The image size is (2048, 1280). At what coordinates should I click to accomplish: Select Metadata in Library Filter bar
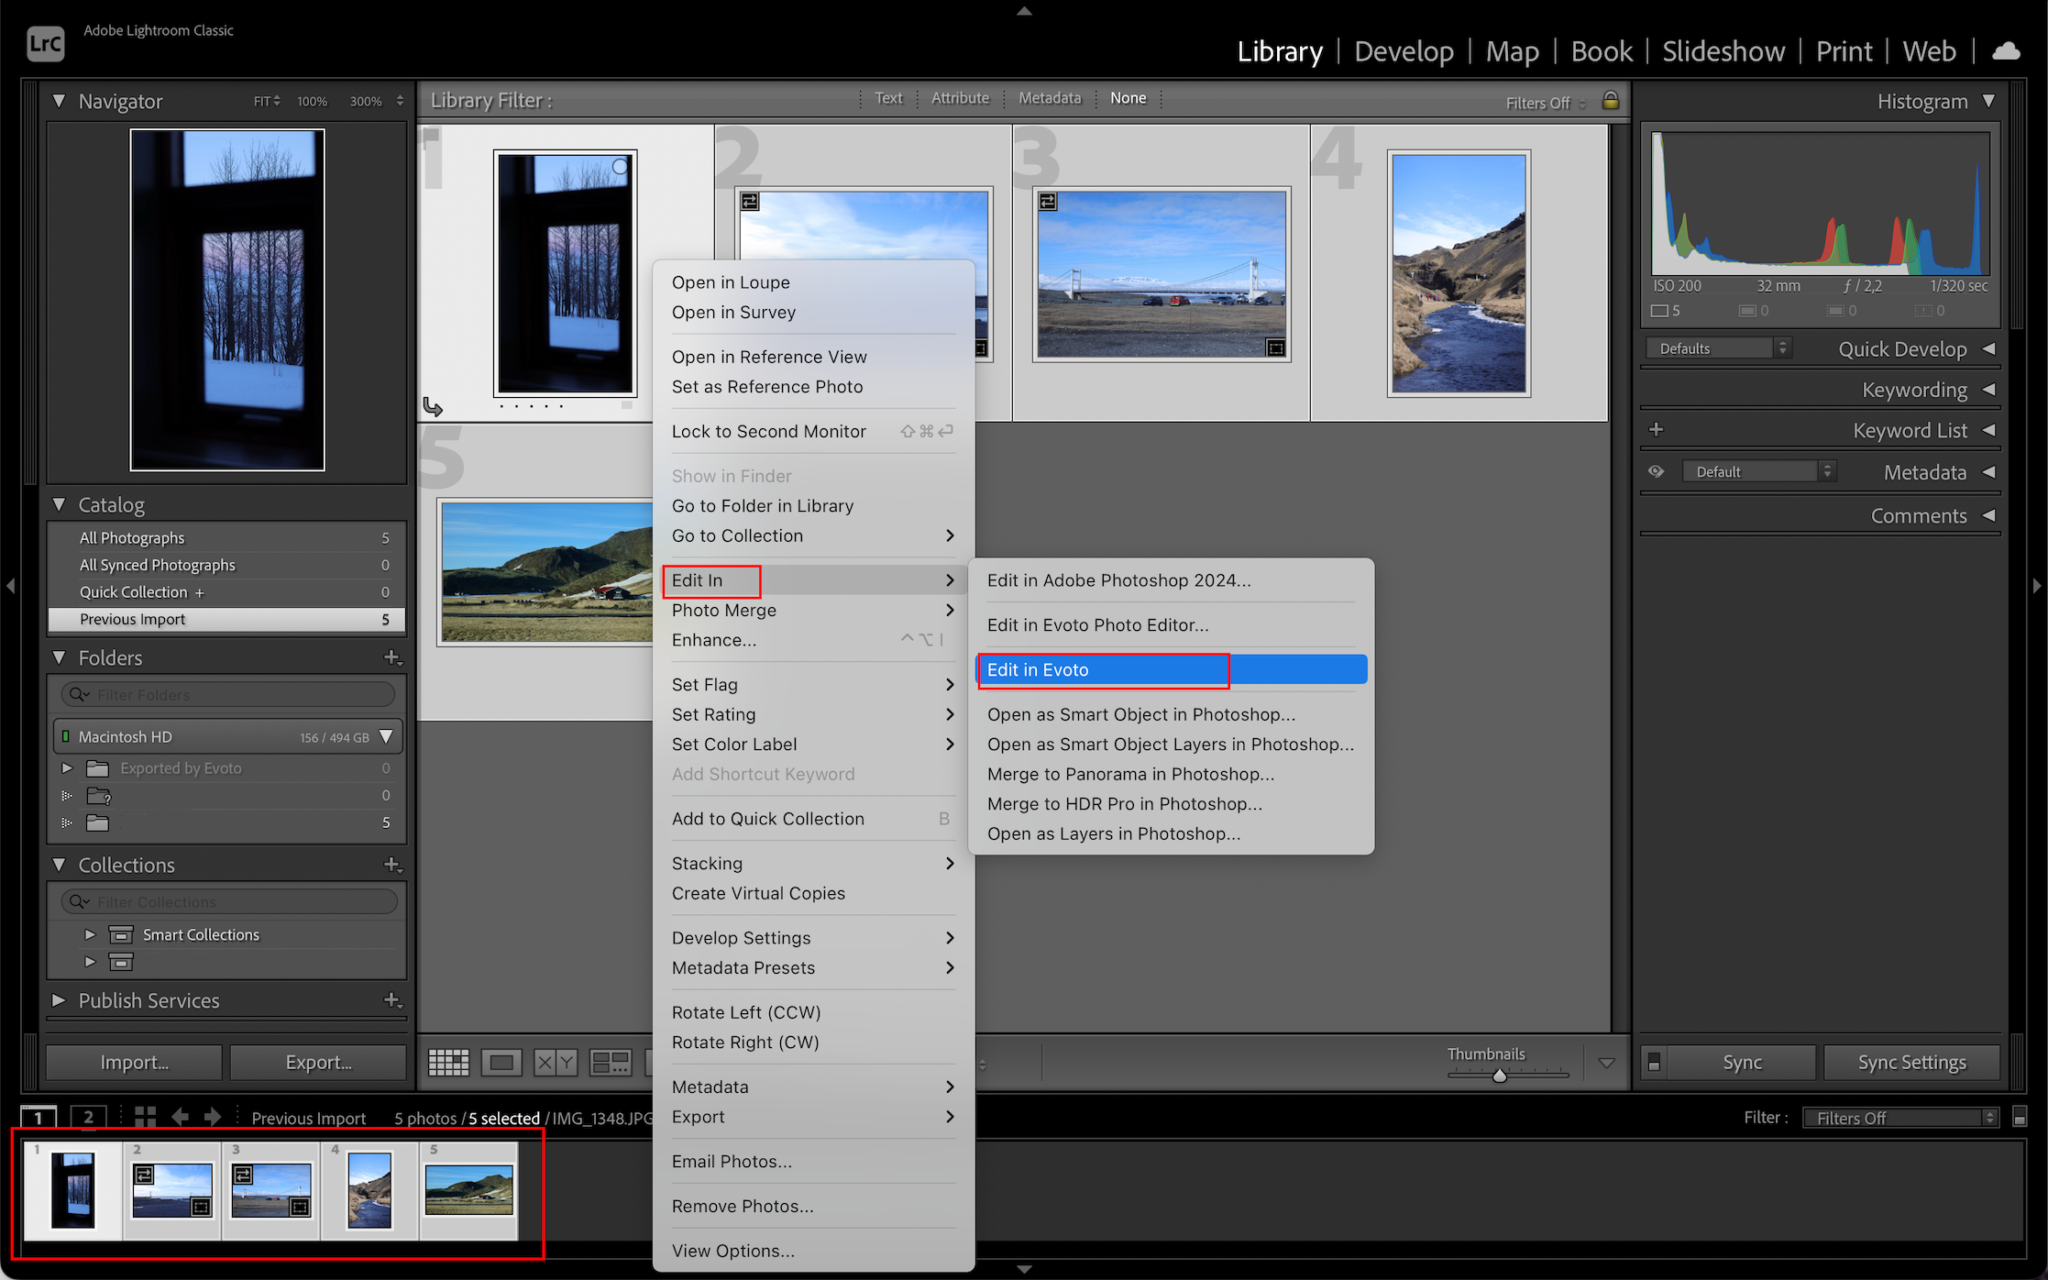(1049, 98)
